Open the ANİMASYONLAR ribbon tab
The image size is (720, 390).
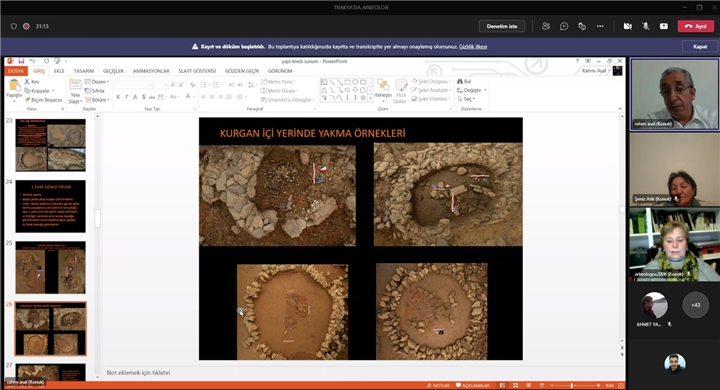tap(151, 71)
